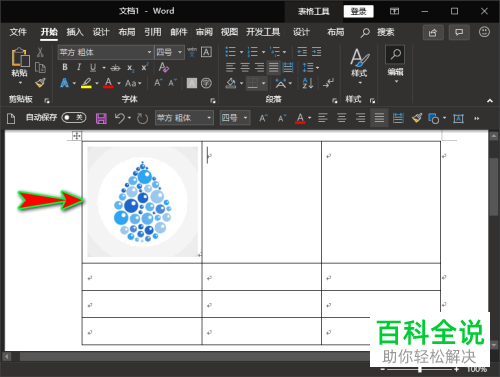
Task: Click the Redo icon in quick access toolbar
Action: [142, 118]
